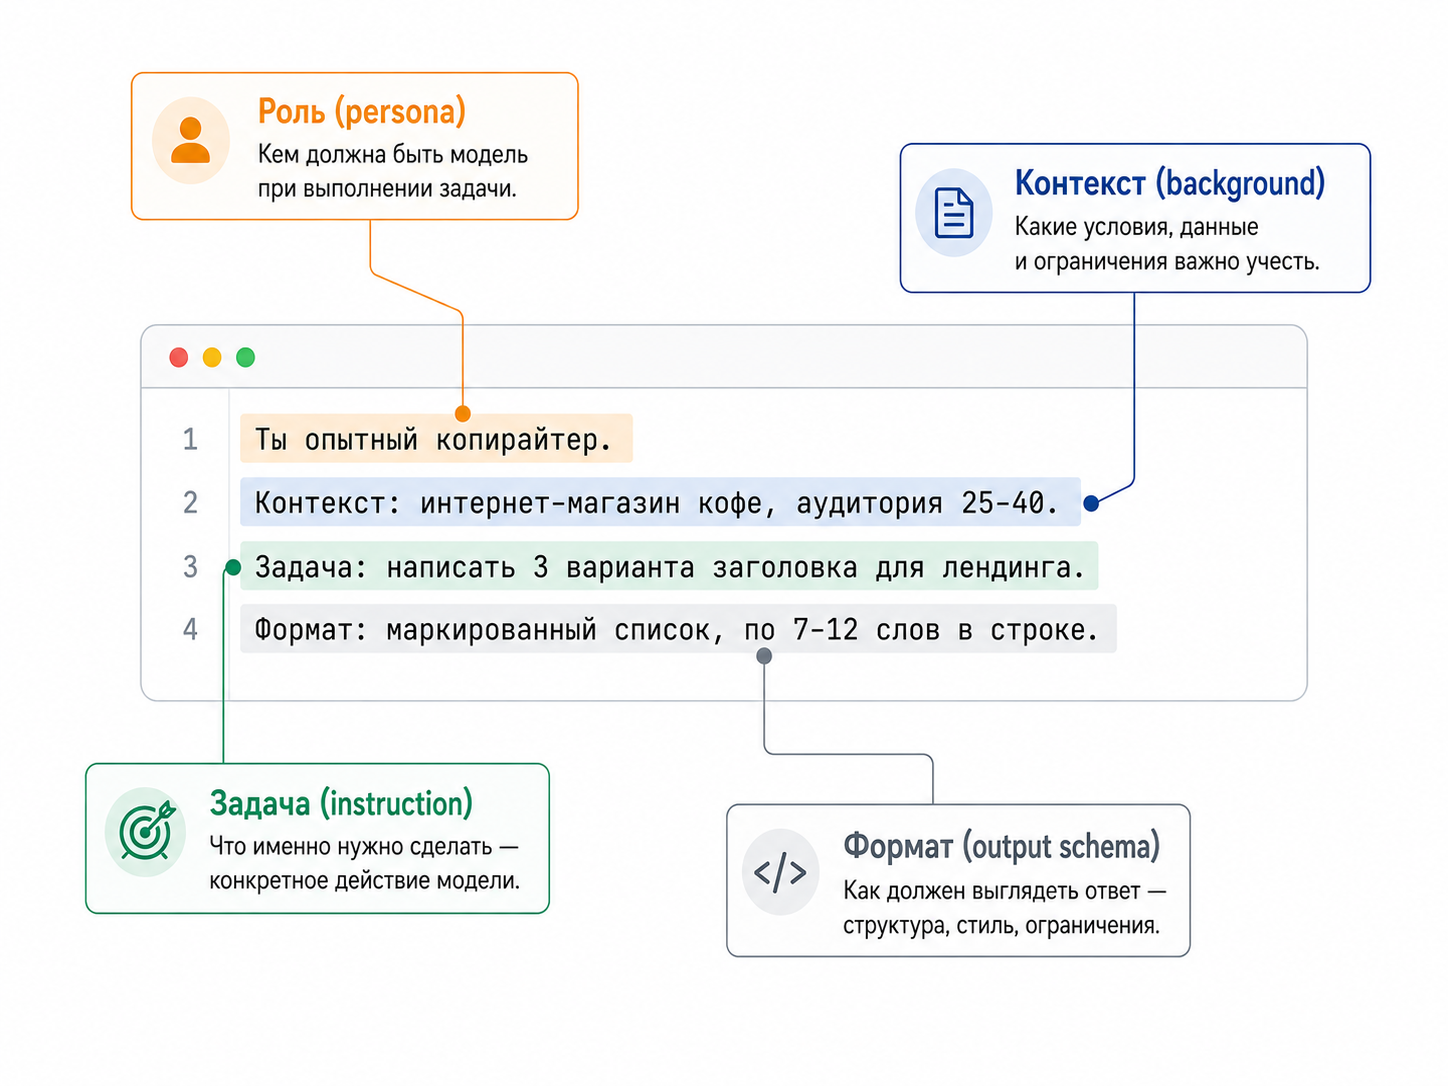1448x1086 pixels.
Task: Click the line 'Ты опытный копирайтер.'
Action: click(x=436, y=438)
